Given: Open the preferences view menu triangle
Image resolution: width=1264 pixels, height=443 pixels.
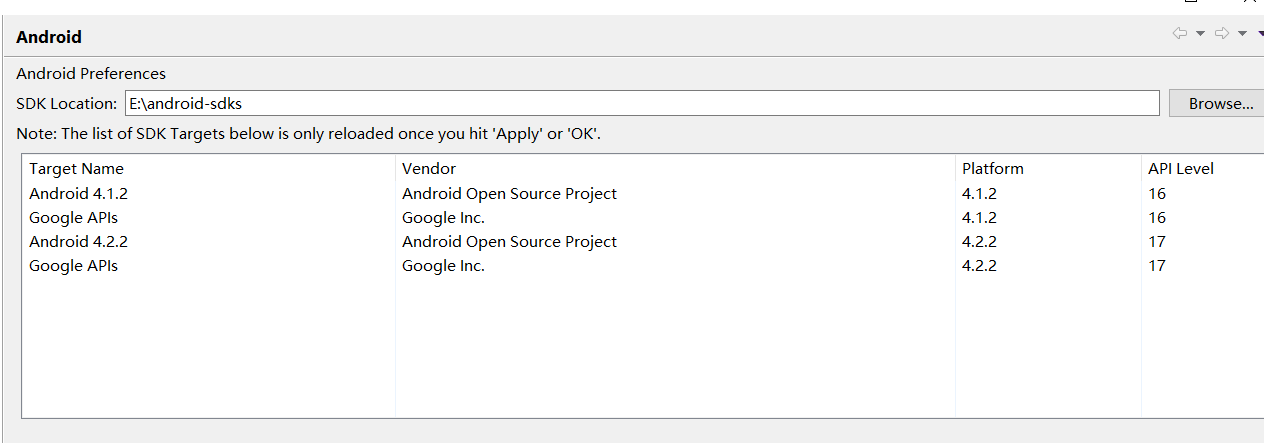Looking at the screenshot, I should click(1260, 34).
